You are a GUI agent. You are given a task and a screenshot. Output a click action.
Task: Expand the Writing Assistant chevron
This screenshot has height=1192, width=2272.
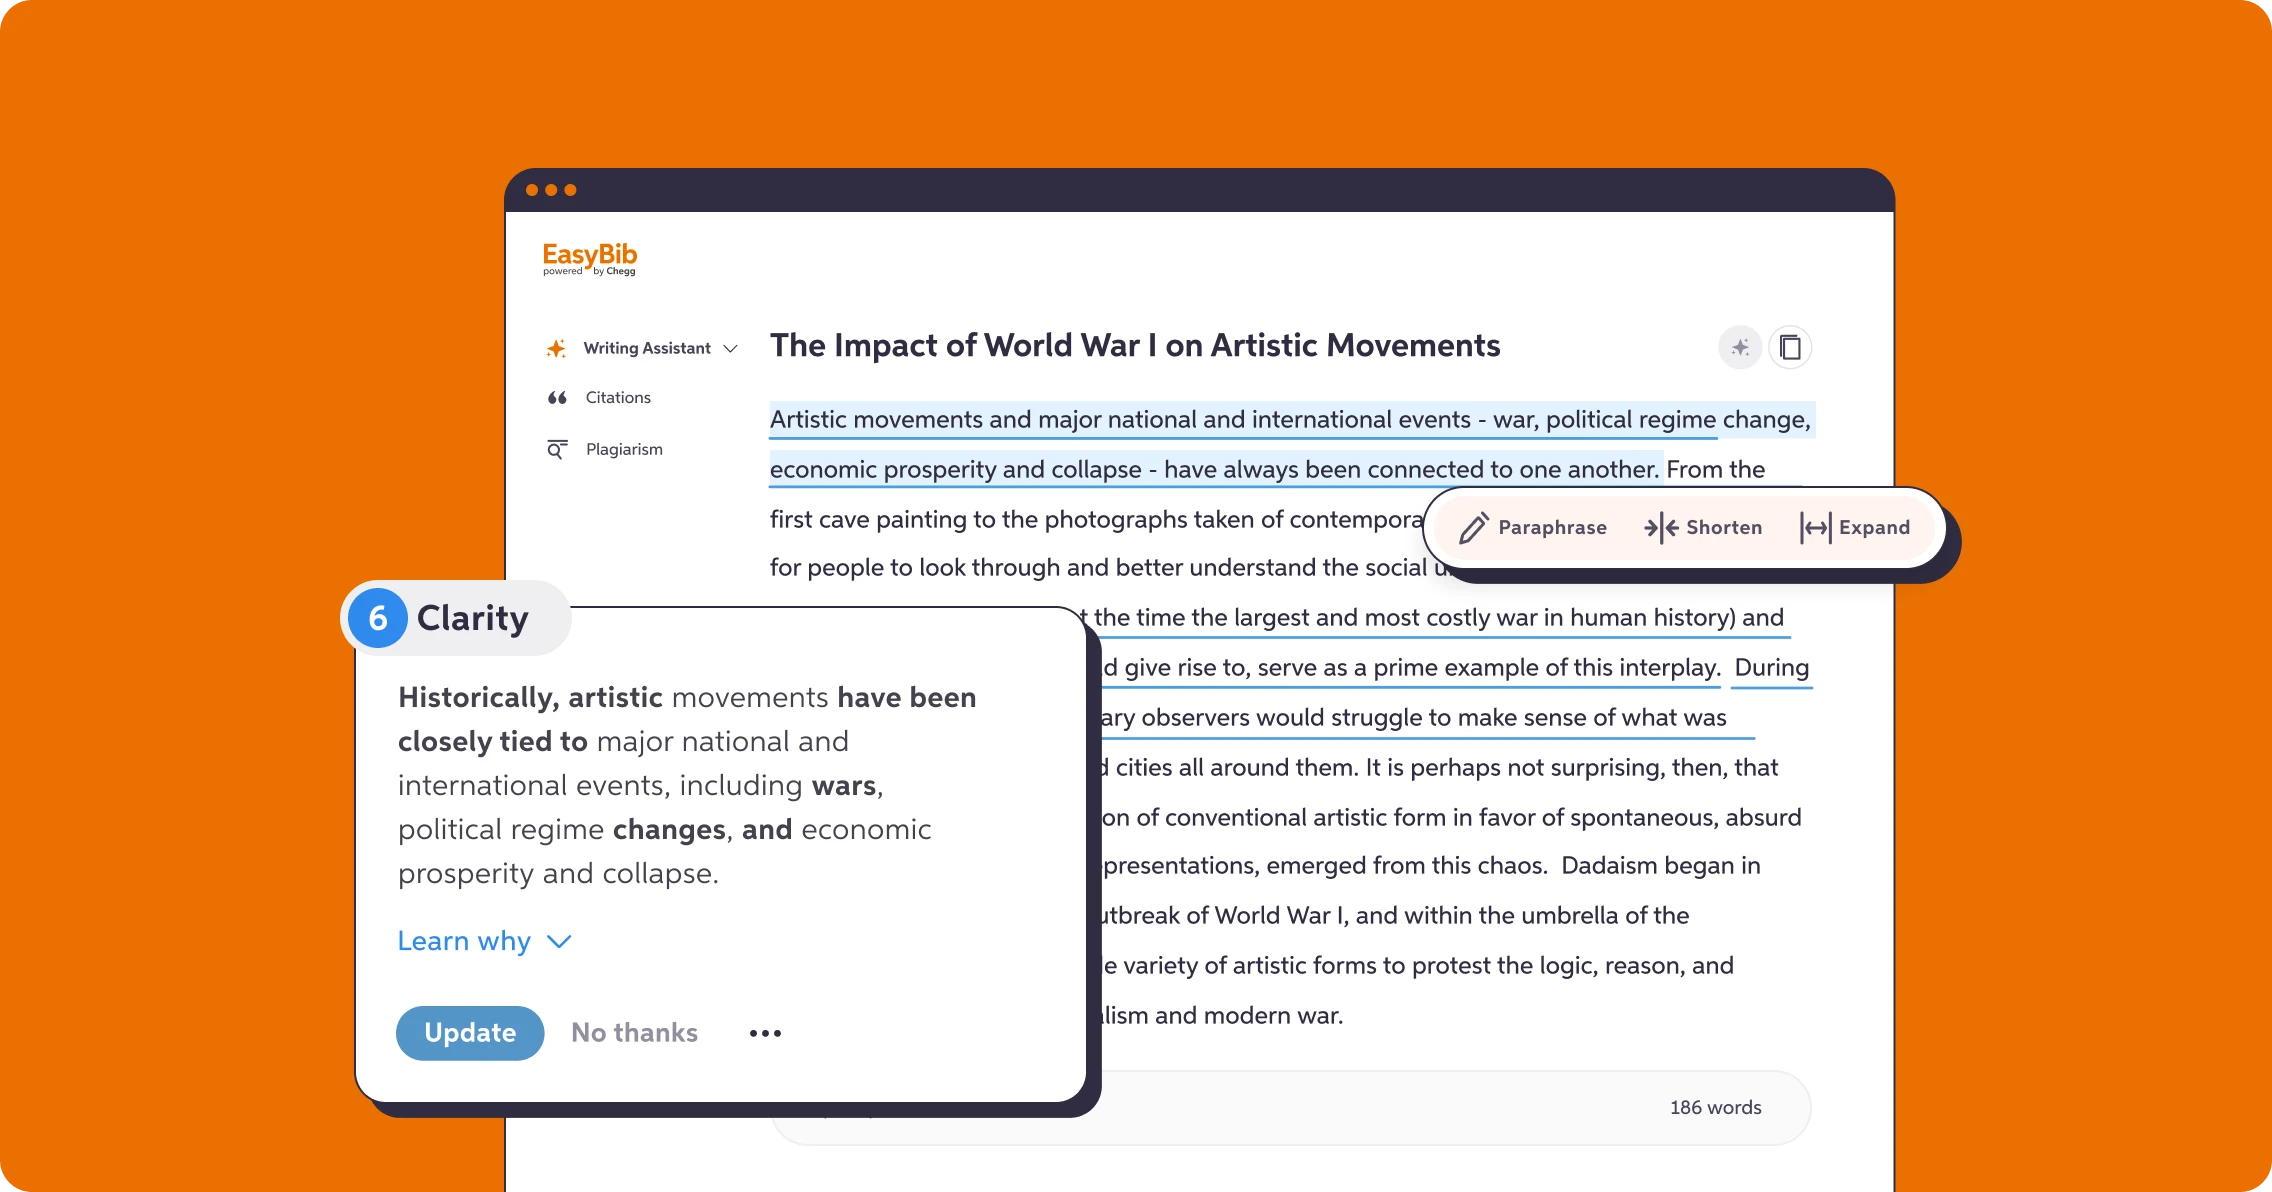click(x=731, y=349)
